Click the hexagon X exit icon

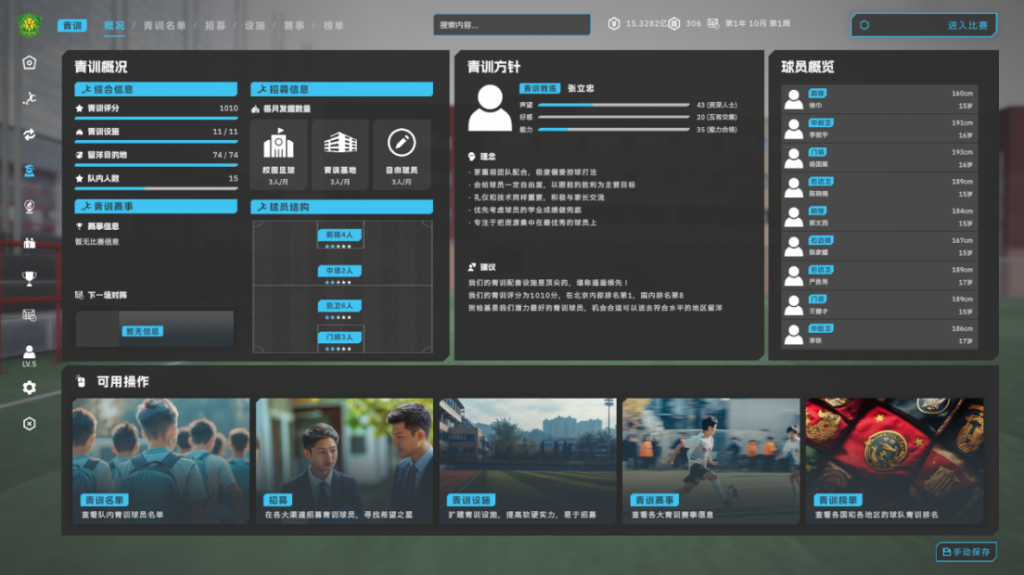click(29, 423)
